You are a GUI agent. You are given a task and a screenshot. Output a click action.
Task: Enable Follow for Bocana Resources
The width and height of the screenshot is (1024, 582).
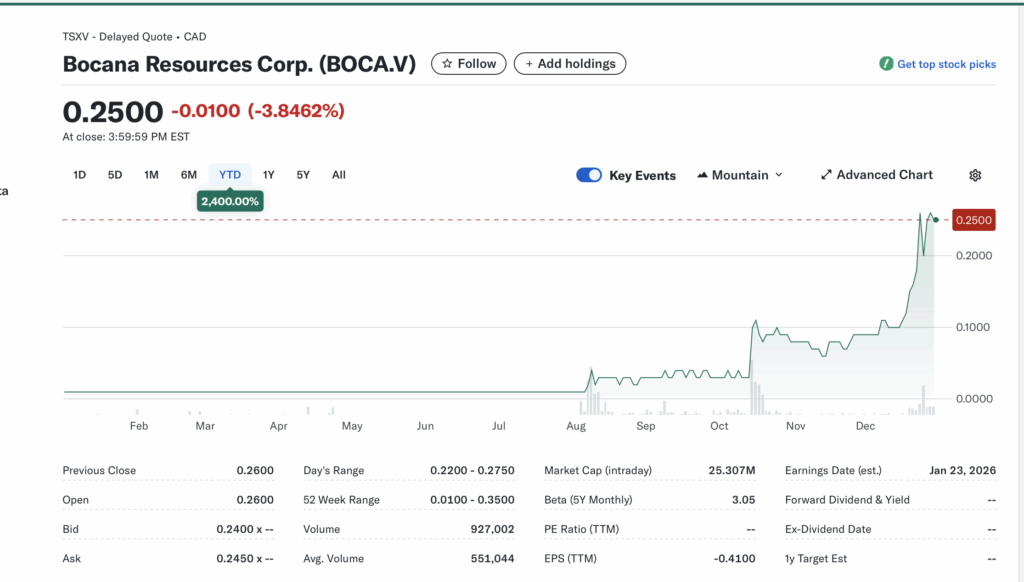(468, 63)
